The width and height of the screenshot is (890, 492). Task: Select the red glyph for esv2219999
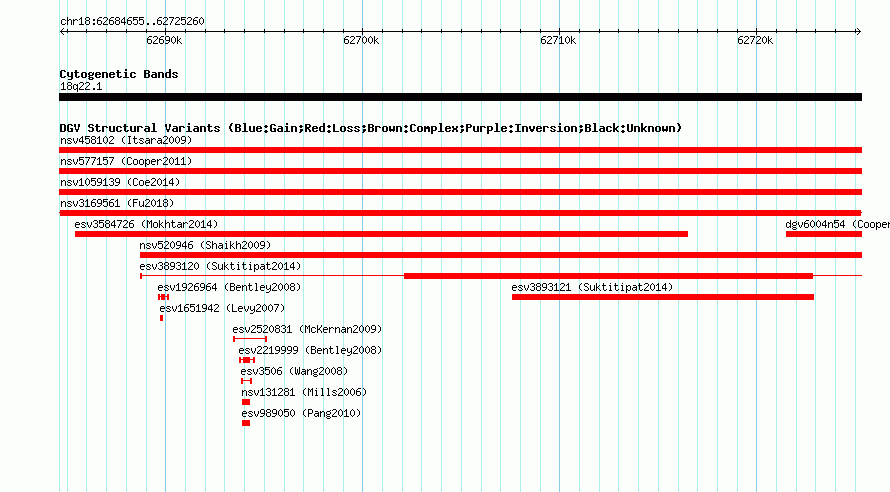(x=247, y=360)
